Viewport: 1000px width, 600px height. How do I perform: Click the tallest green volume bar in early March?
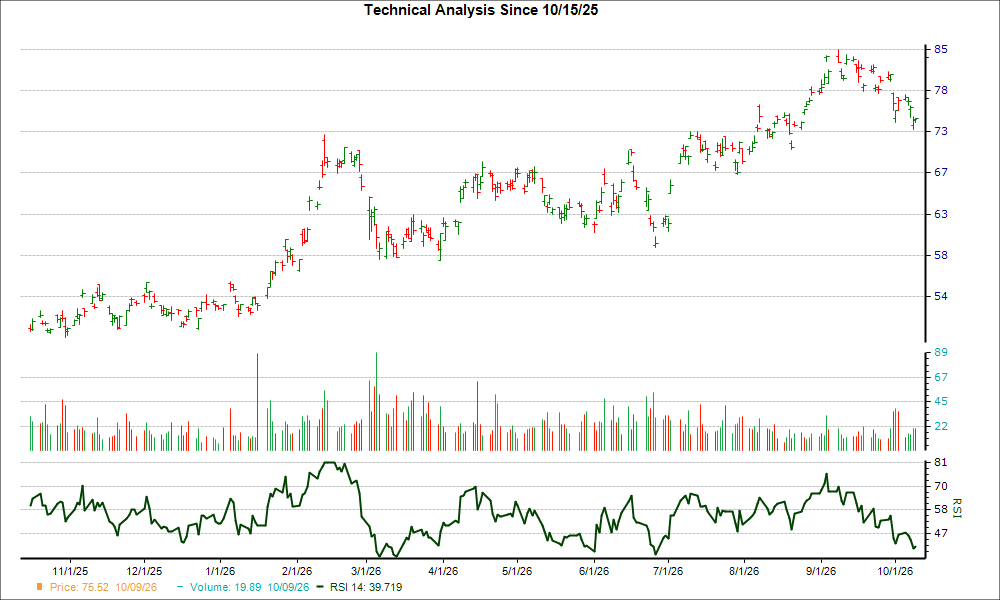point(376,402)
